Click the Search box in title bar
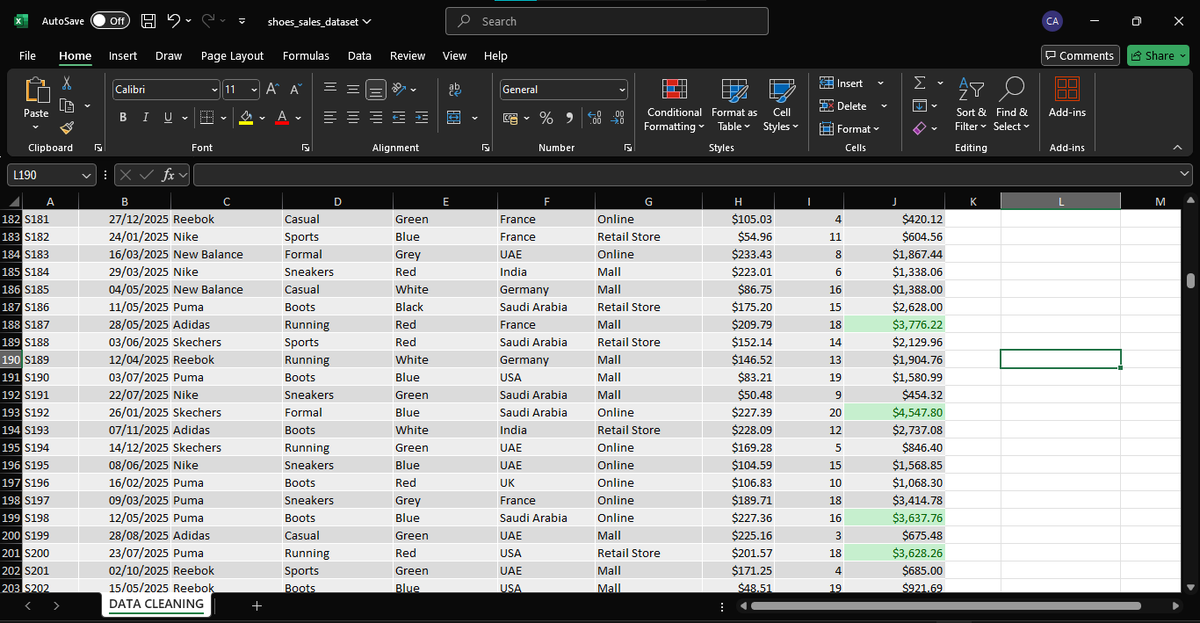 tap(607, 21)
